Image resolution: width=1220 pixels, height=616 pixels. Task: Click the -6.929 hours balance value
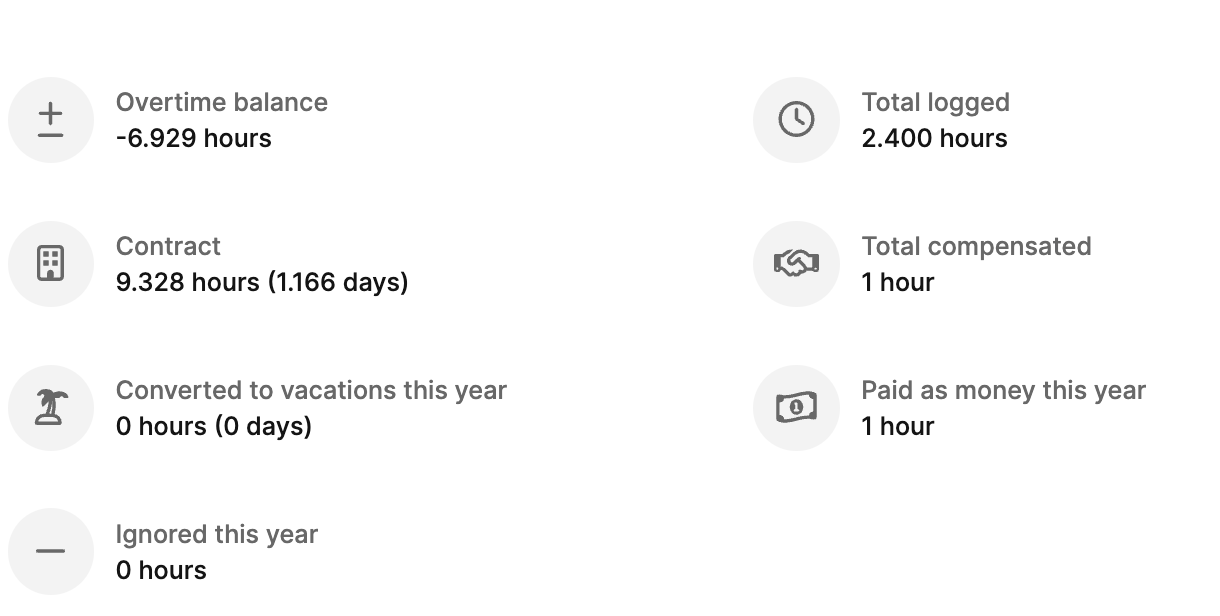pyautogui.click(x=193, y=139)
